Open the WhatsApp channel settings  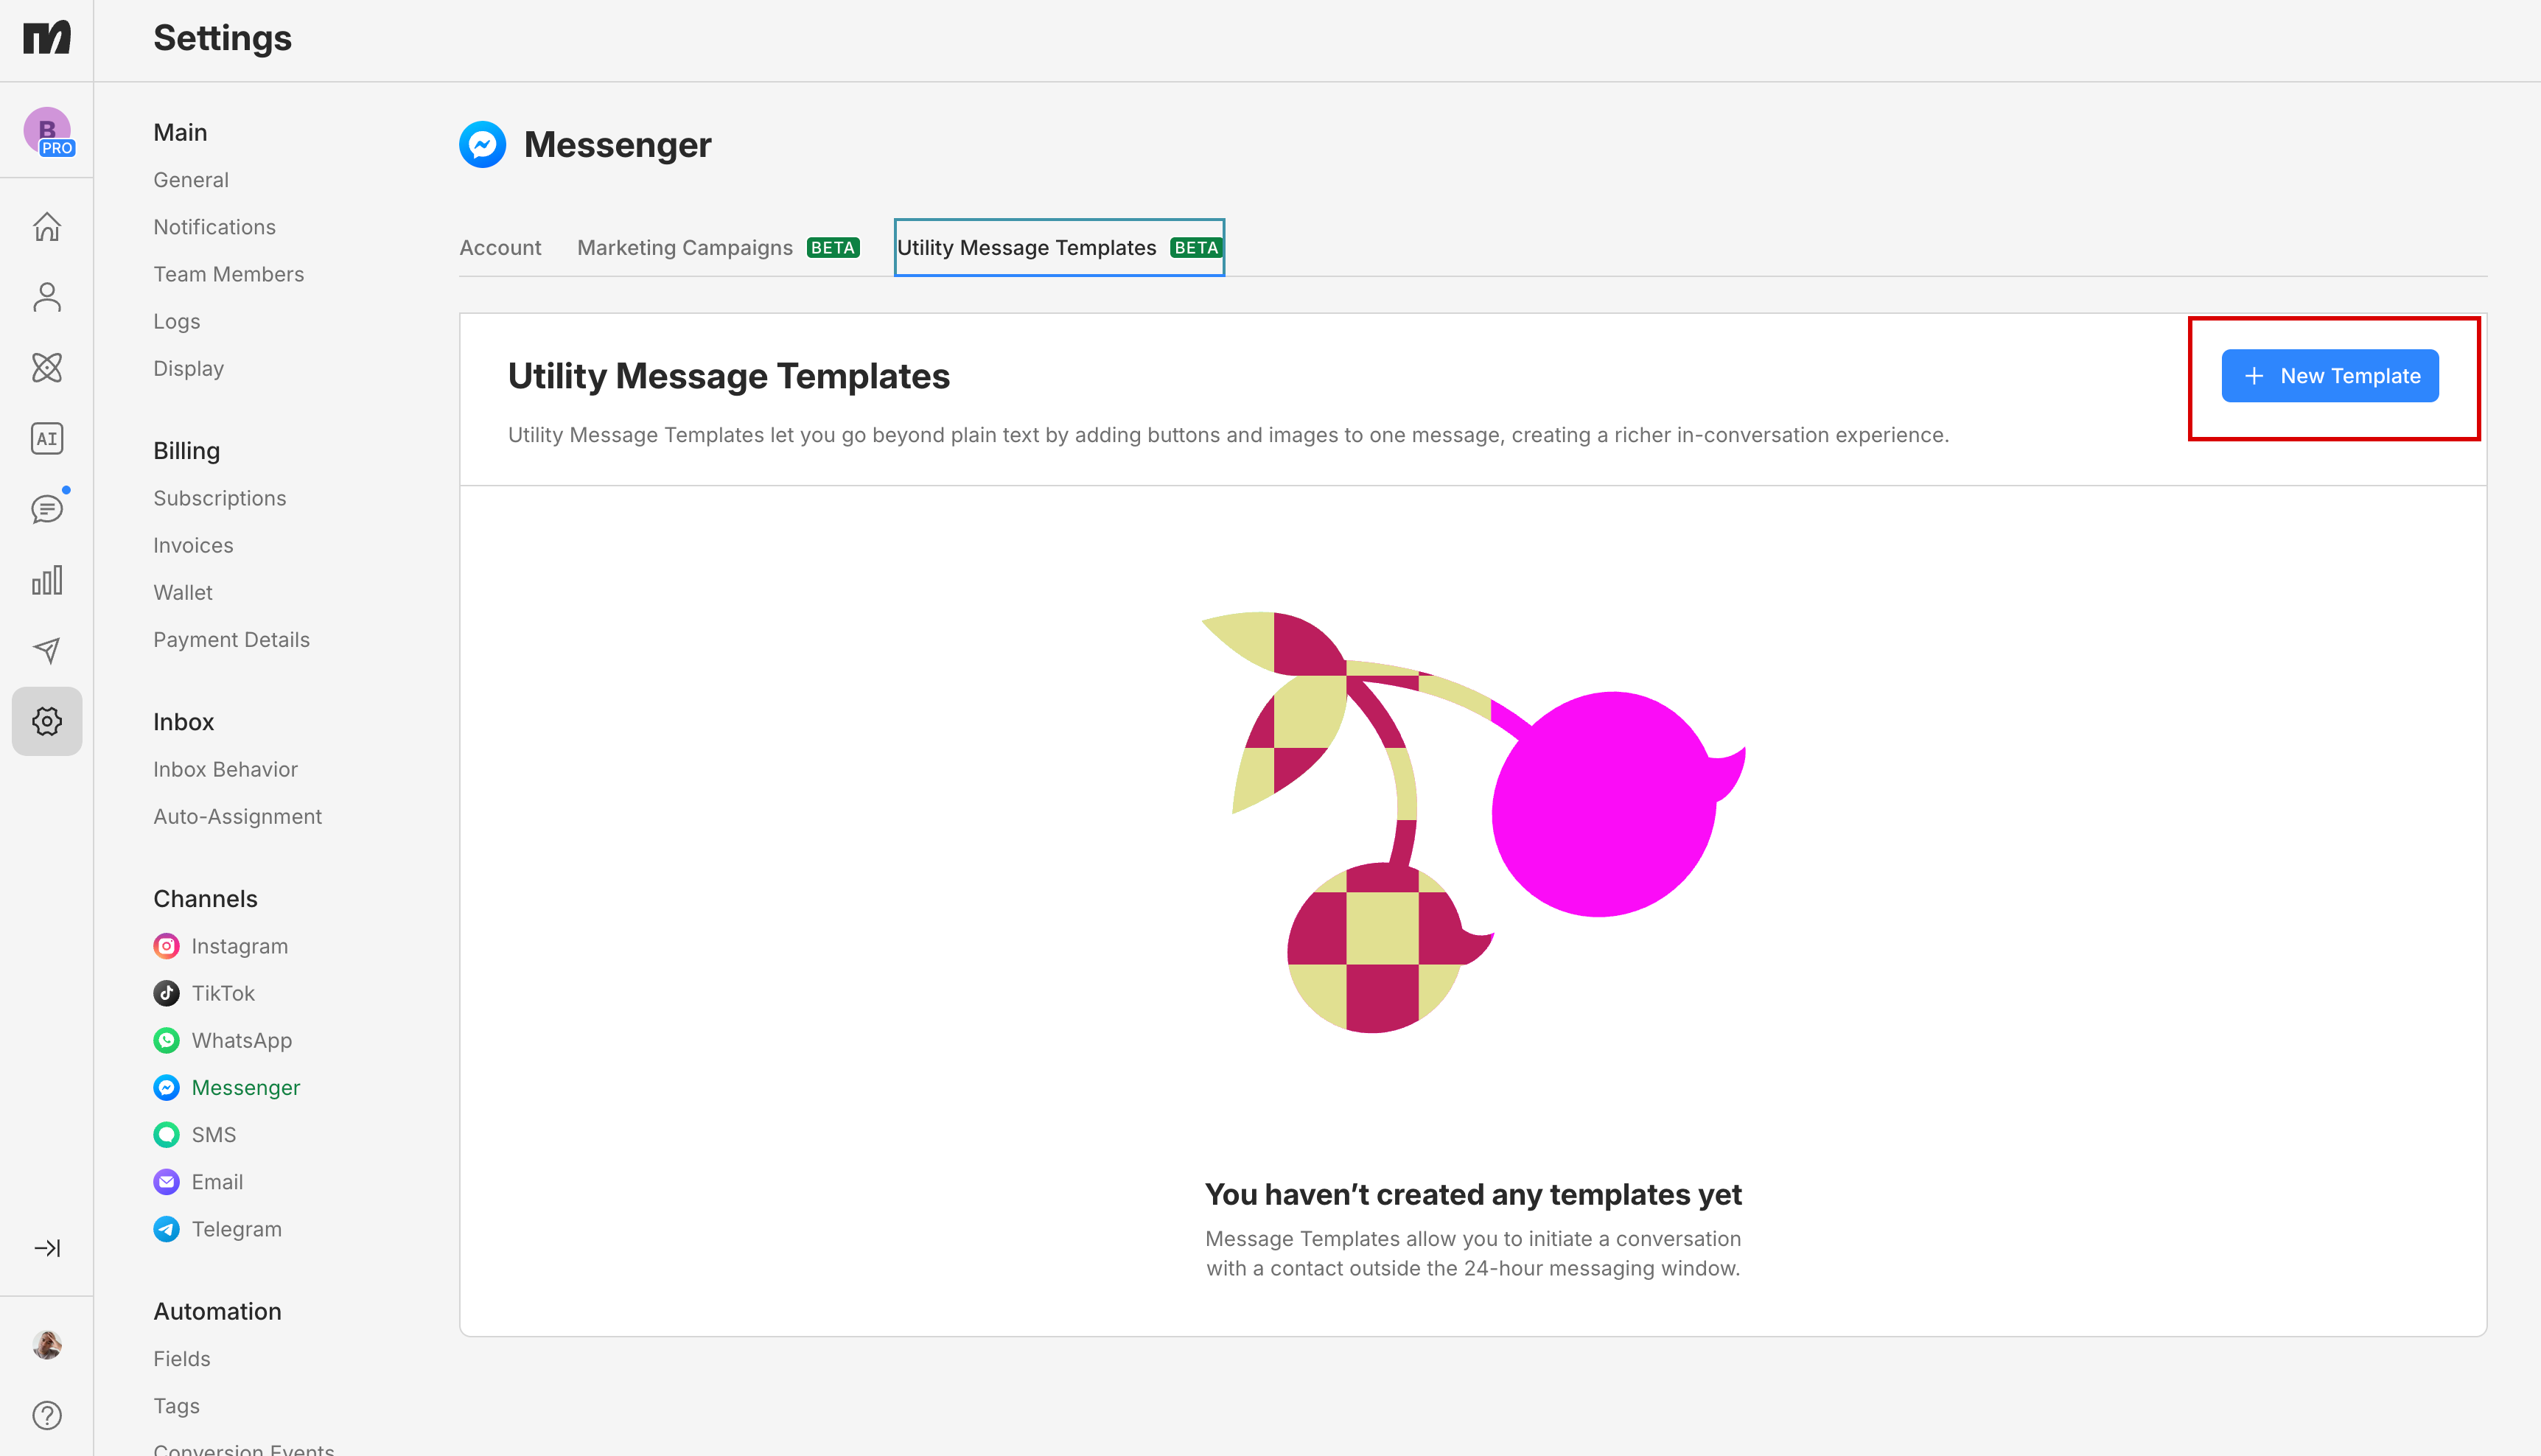pos(240,1040)
